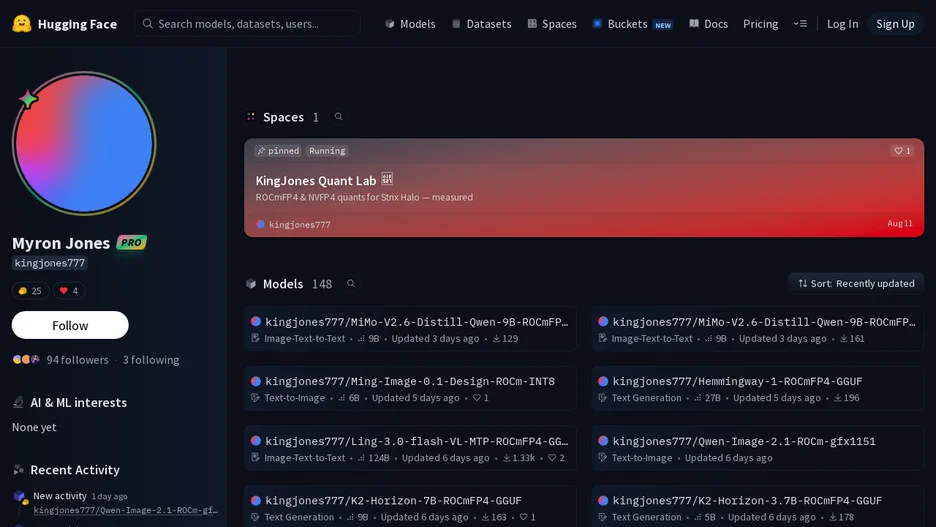Open the Docs menu item
The height and width of the screenshot is (527, 936).
pos(709,24)
